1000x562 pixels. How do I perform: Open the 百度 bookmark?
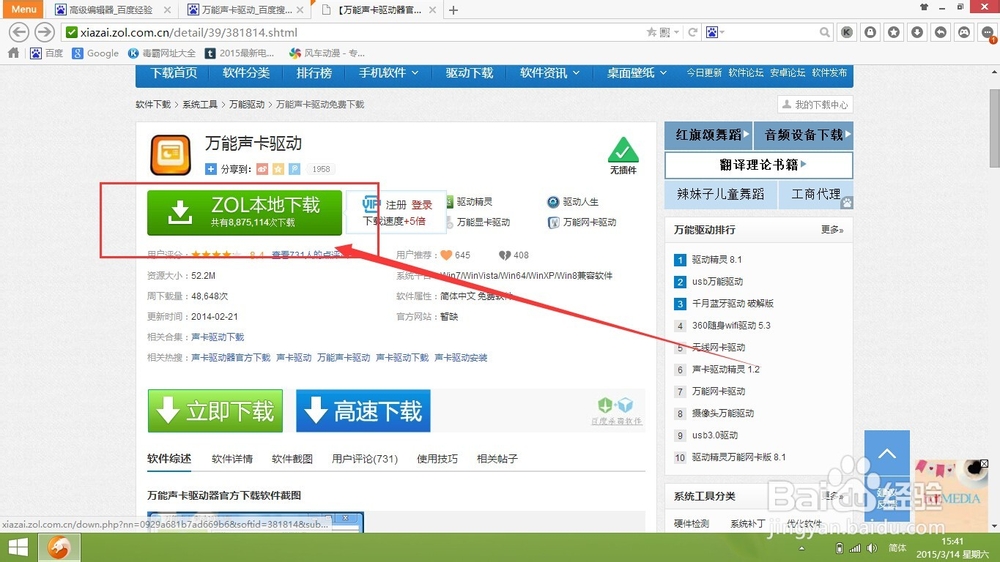coord(47,53)
